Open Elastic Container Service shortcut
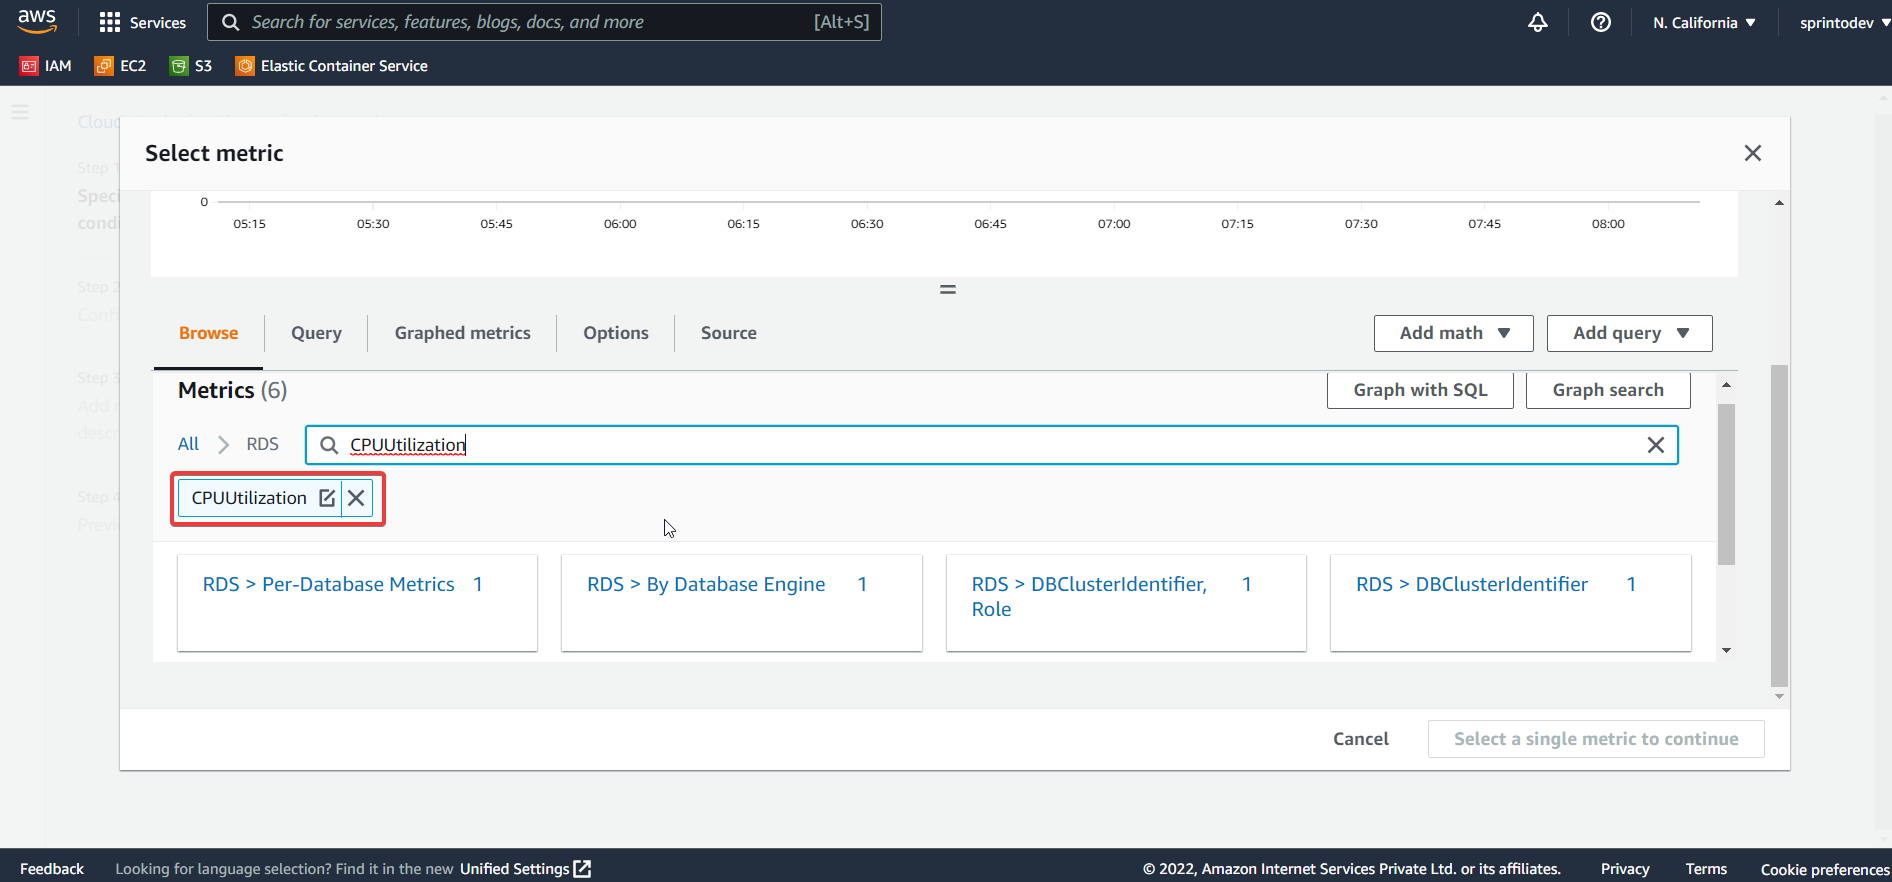The width and height of the screenshot is (1892, 882). pyautogui.click(x=332, y=66)
